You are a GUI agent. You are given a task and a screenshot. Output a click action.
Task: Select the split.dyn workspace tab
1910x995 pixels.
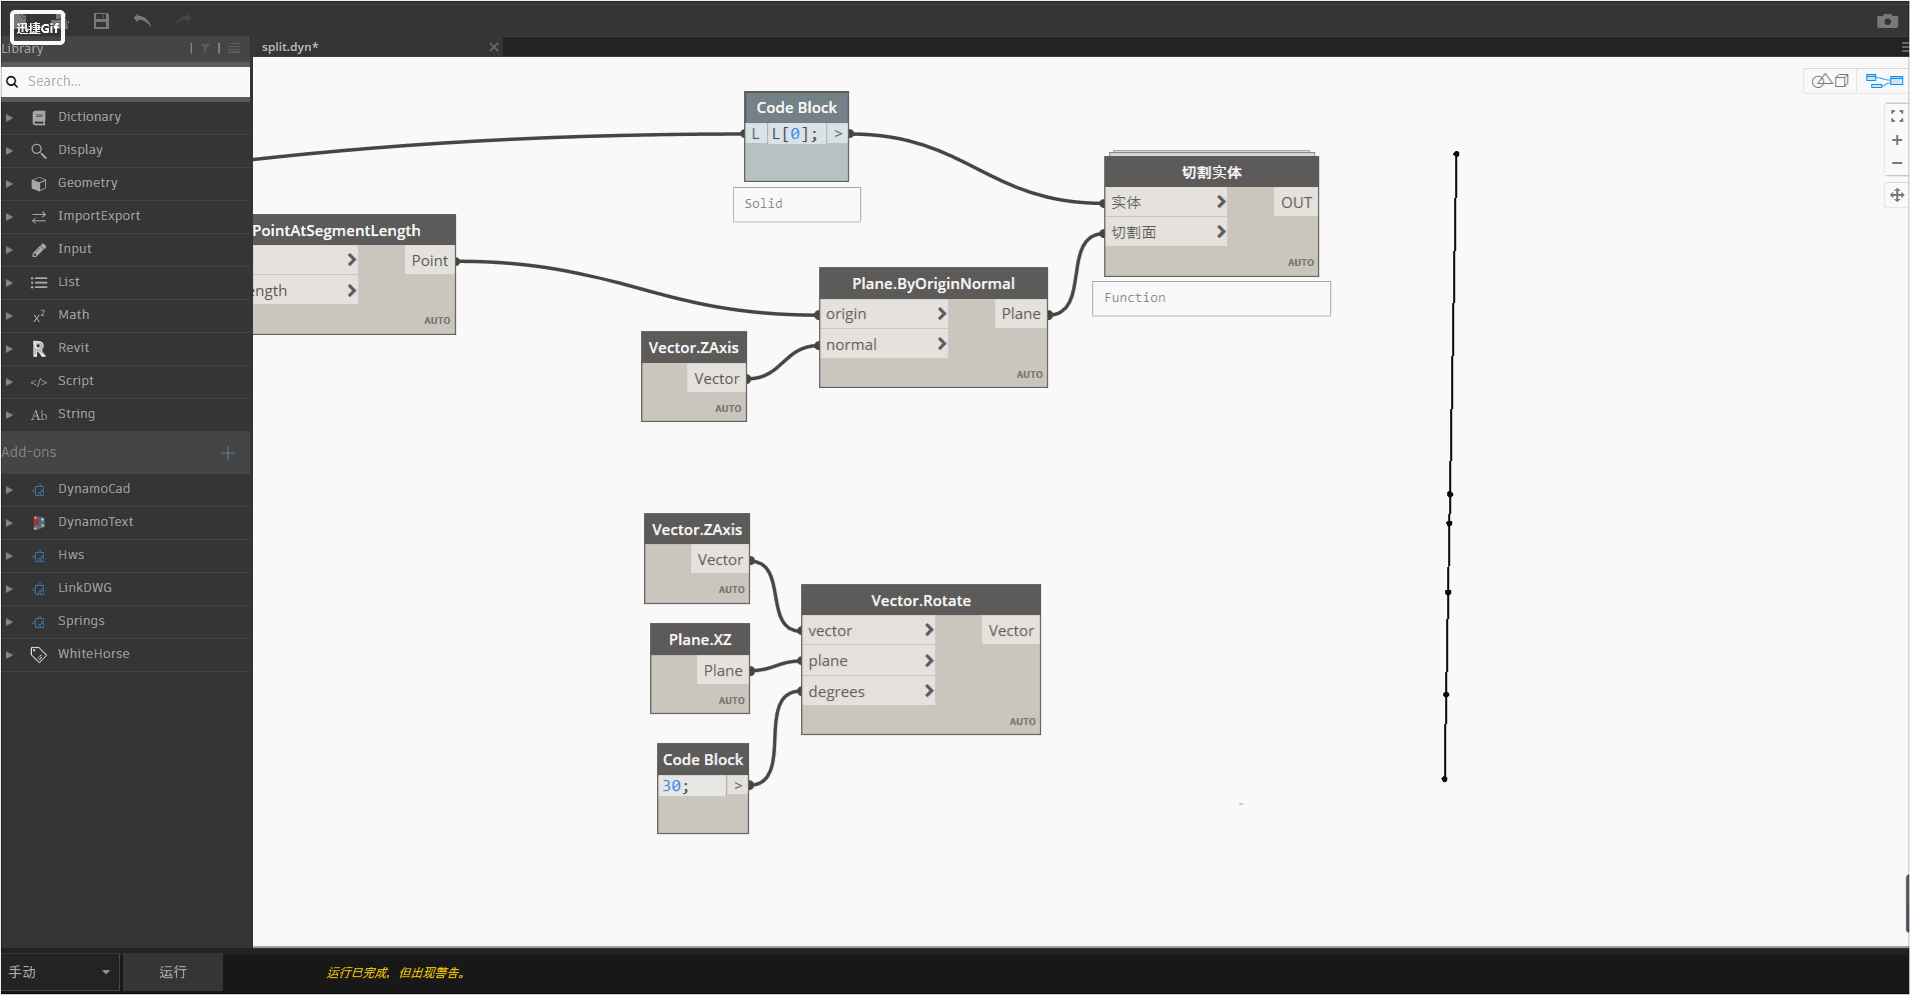click(x=290, y=47)
